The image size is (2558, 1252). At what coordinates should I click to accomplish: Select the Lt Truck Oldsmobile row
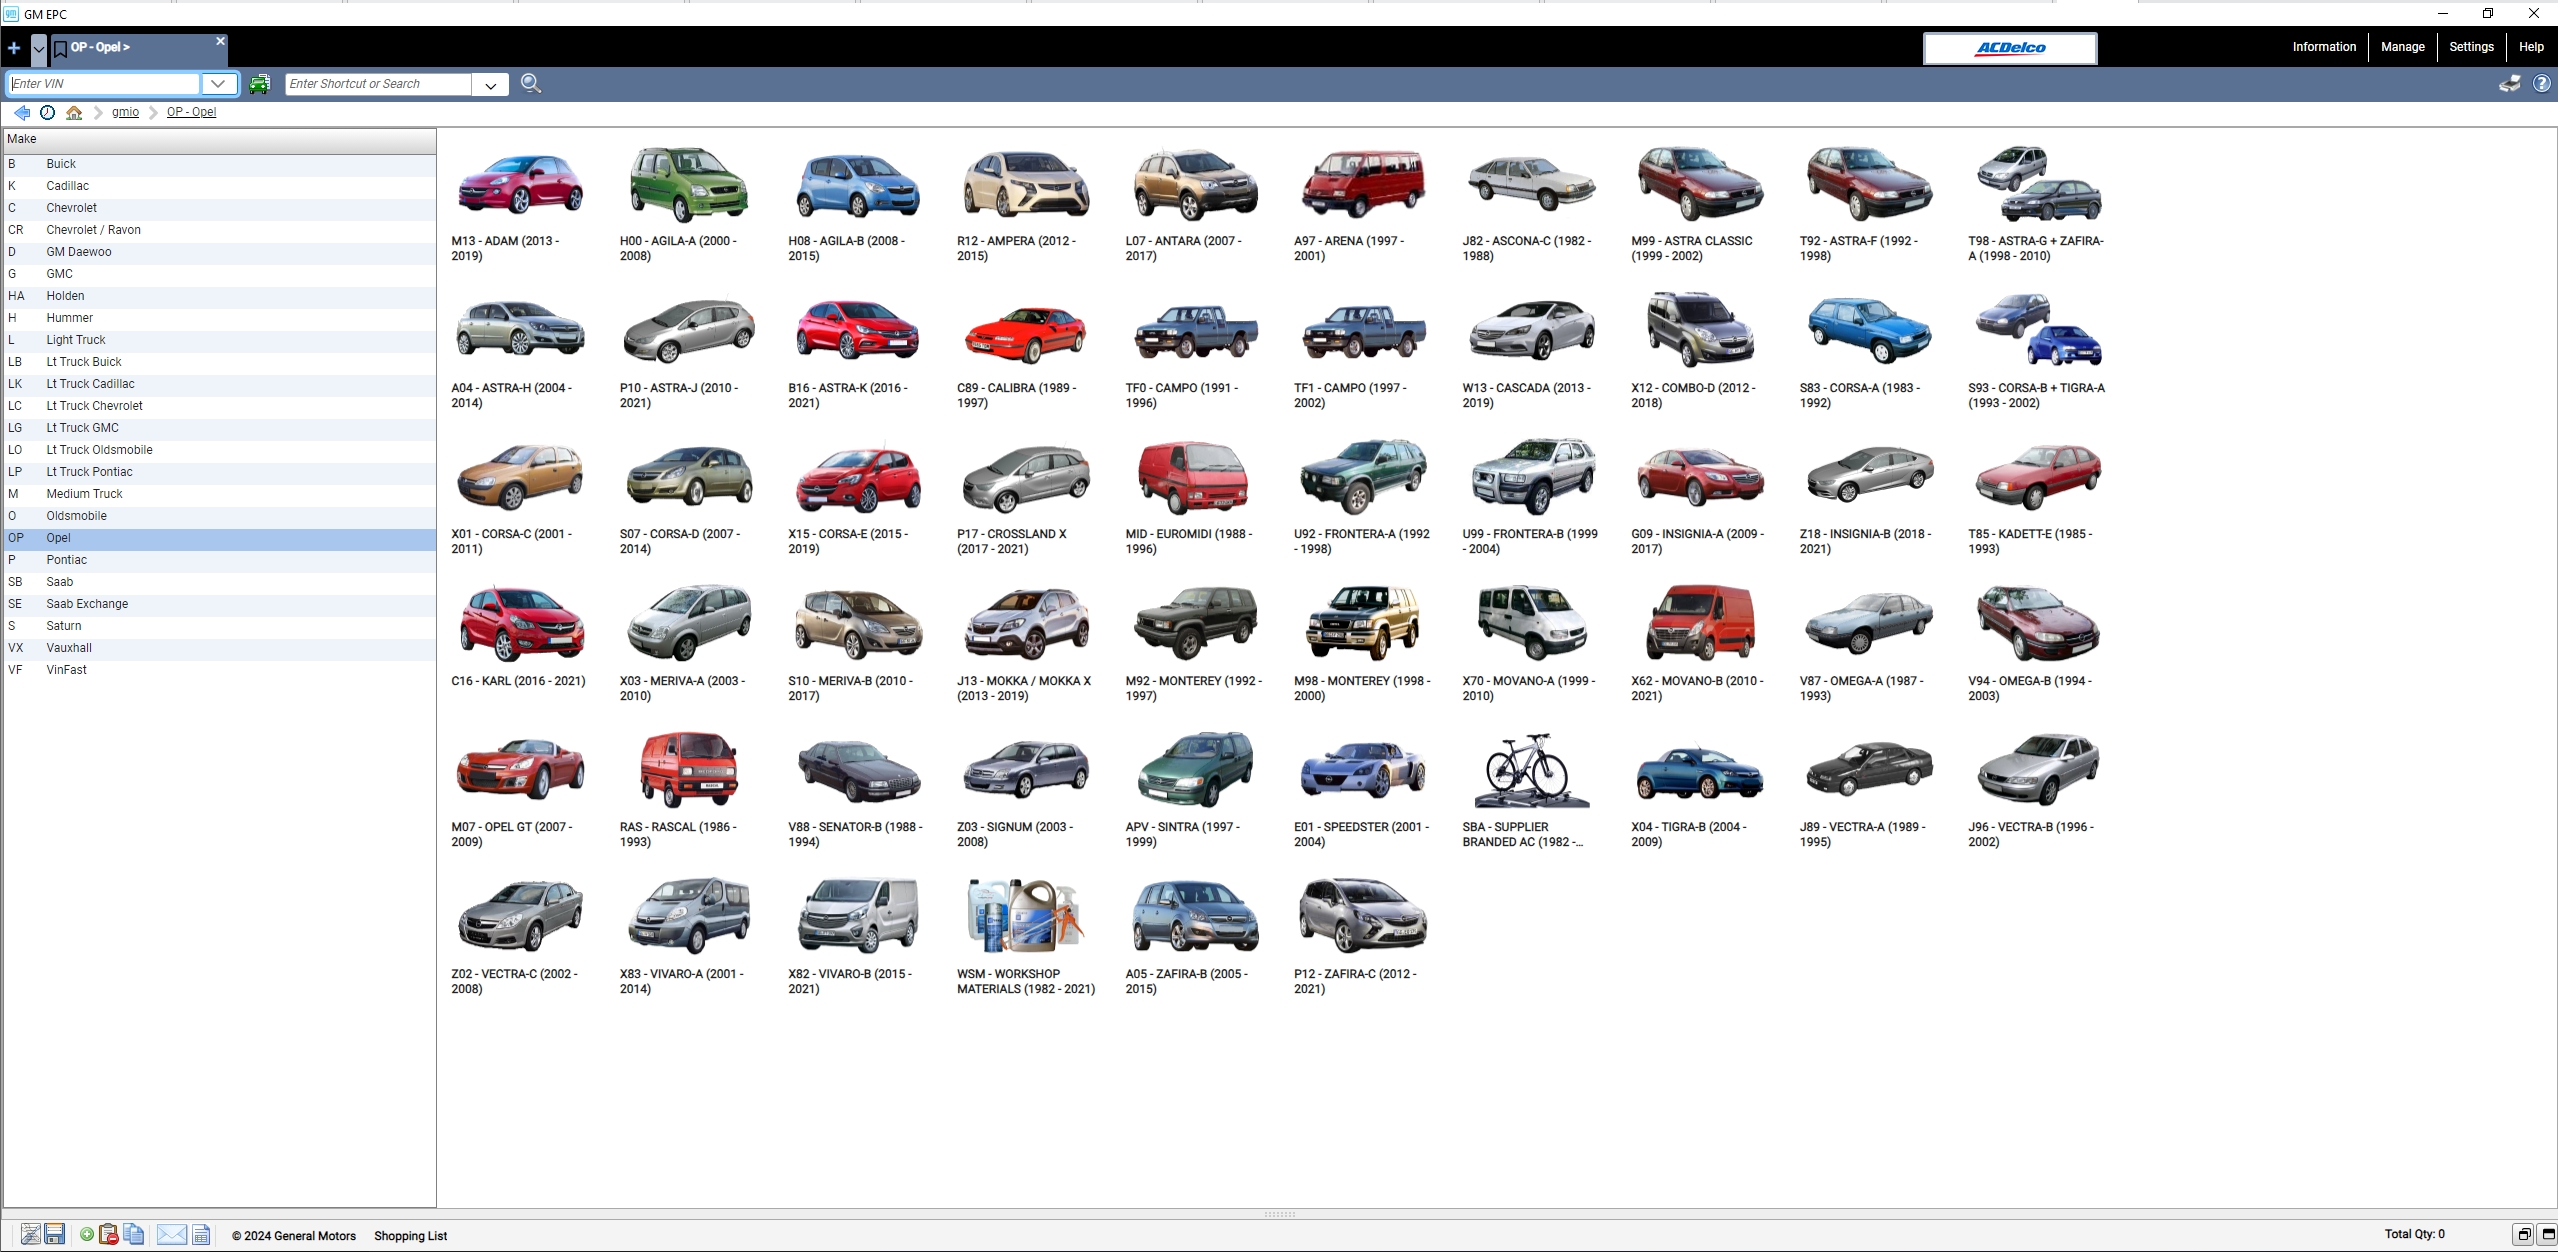pyautogui.click(x=220, y=450)
